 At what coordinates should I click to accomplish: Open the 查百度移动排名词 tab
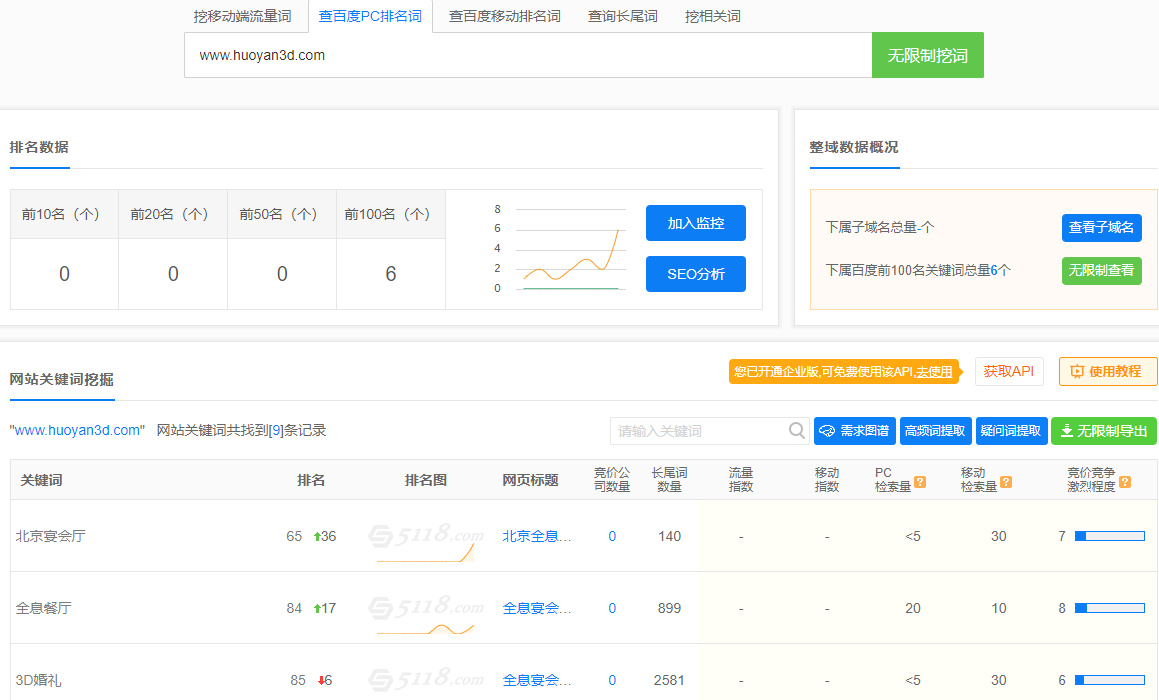505,16
